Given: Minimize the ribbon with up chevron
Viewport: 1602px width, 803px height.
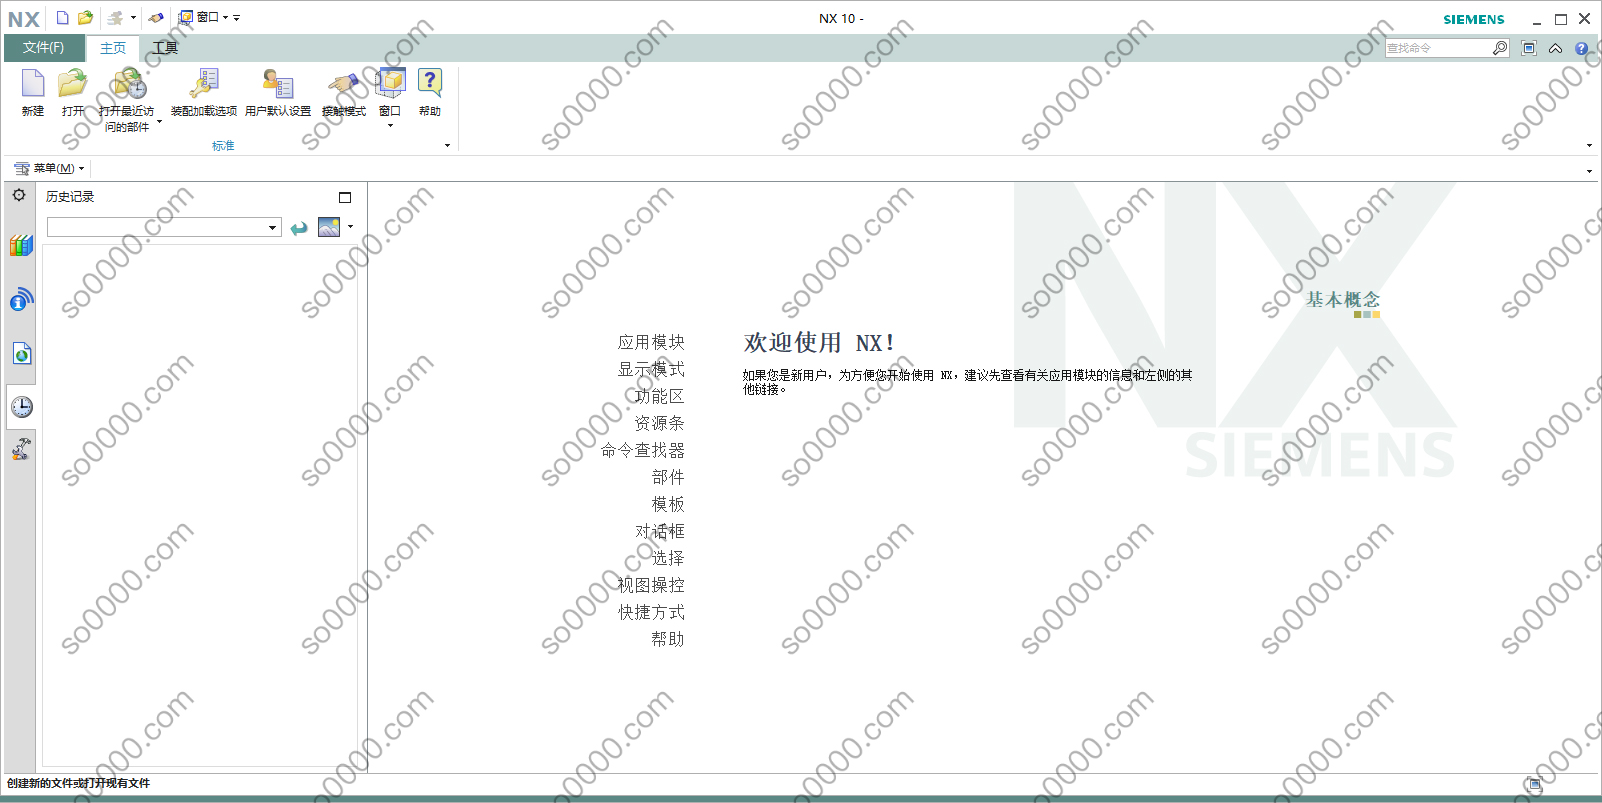Looking at the screenshot, I should tap(1555, 48).
